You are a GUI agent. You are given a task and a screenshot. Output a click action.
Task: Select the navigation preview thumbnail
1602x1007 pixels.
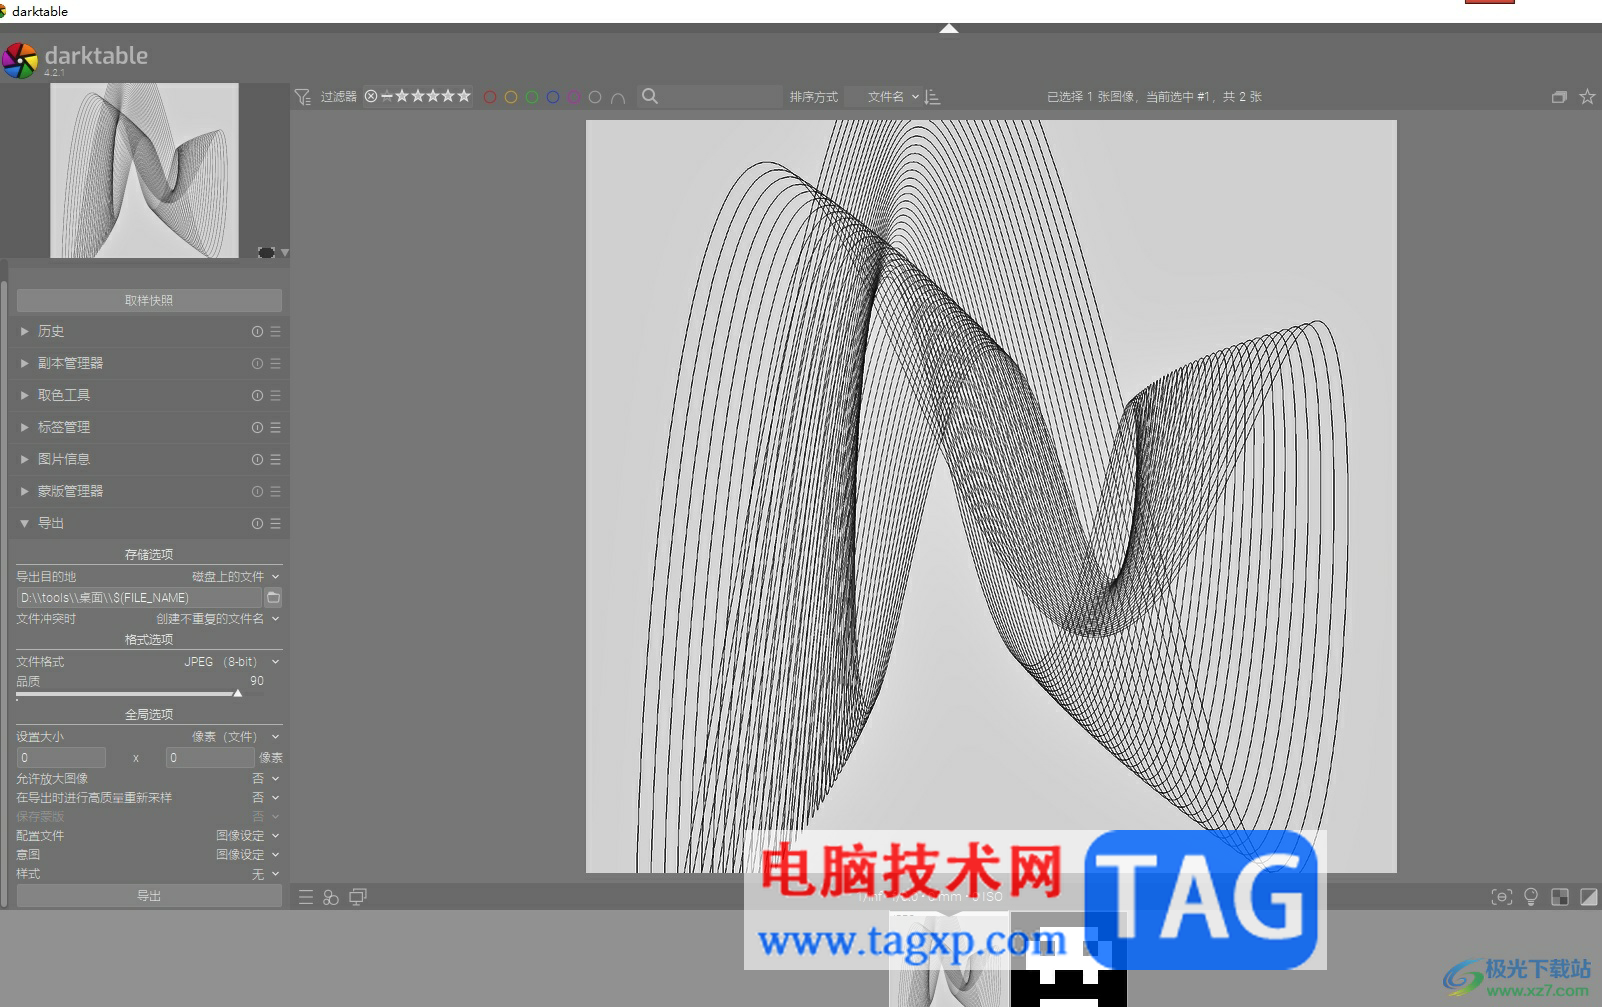[144, 170]
